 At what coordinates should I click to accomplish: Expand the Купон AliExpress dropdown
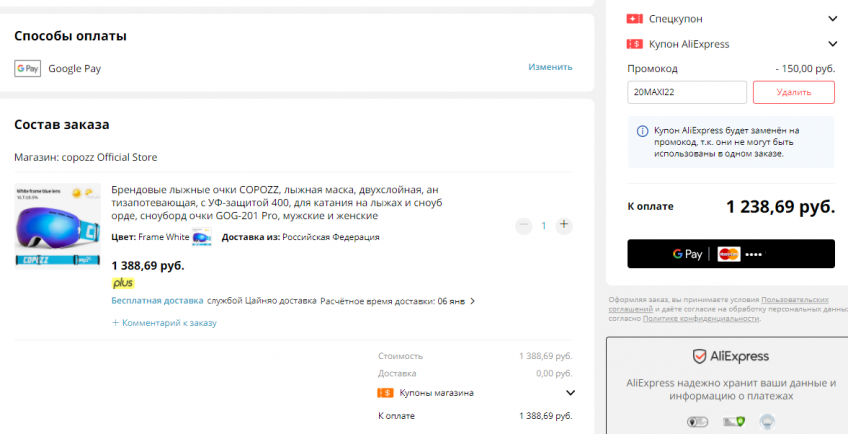pos(832,44)
